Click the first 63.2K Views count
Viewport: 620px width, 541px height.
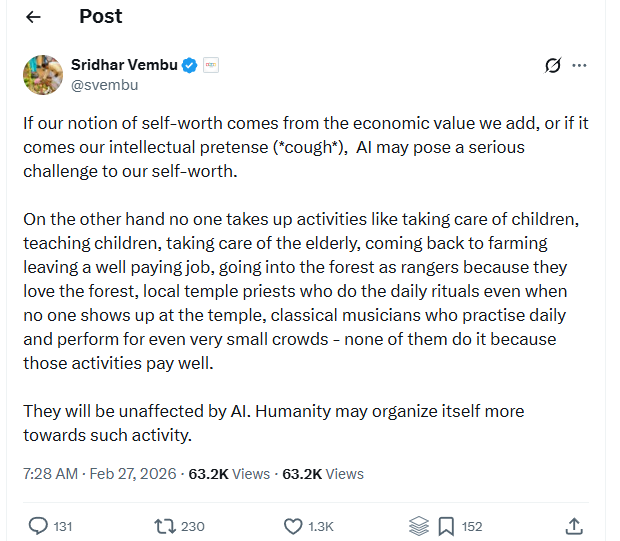(231, 473)
